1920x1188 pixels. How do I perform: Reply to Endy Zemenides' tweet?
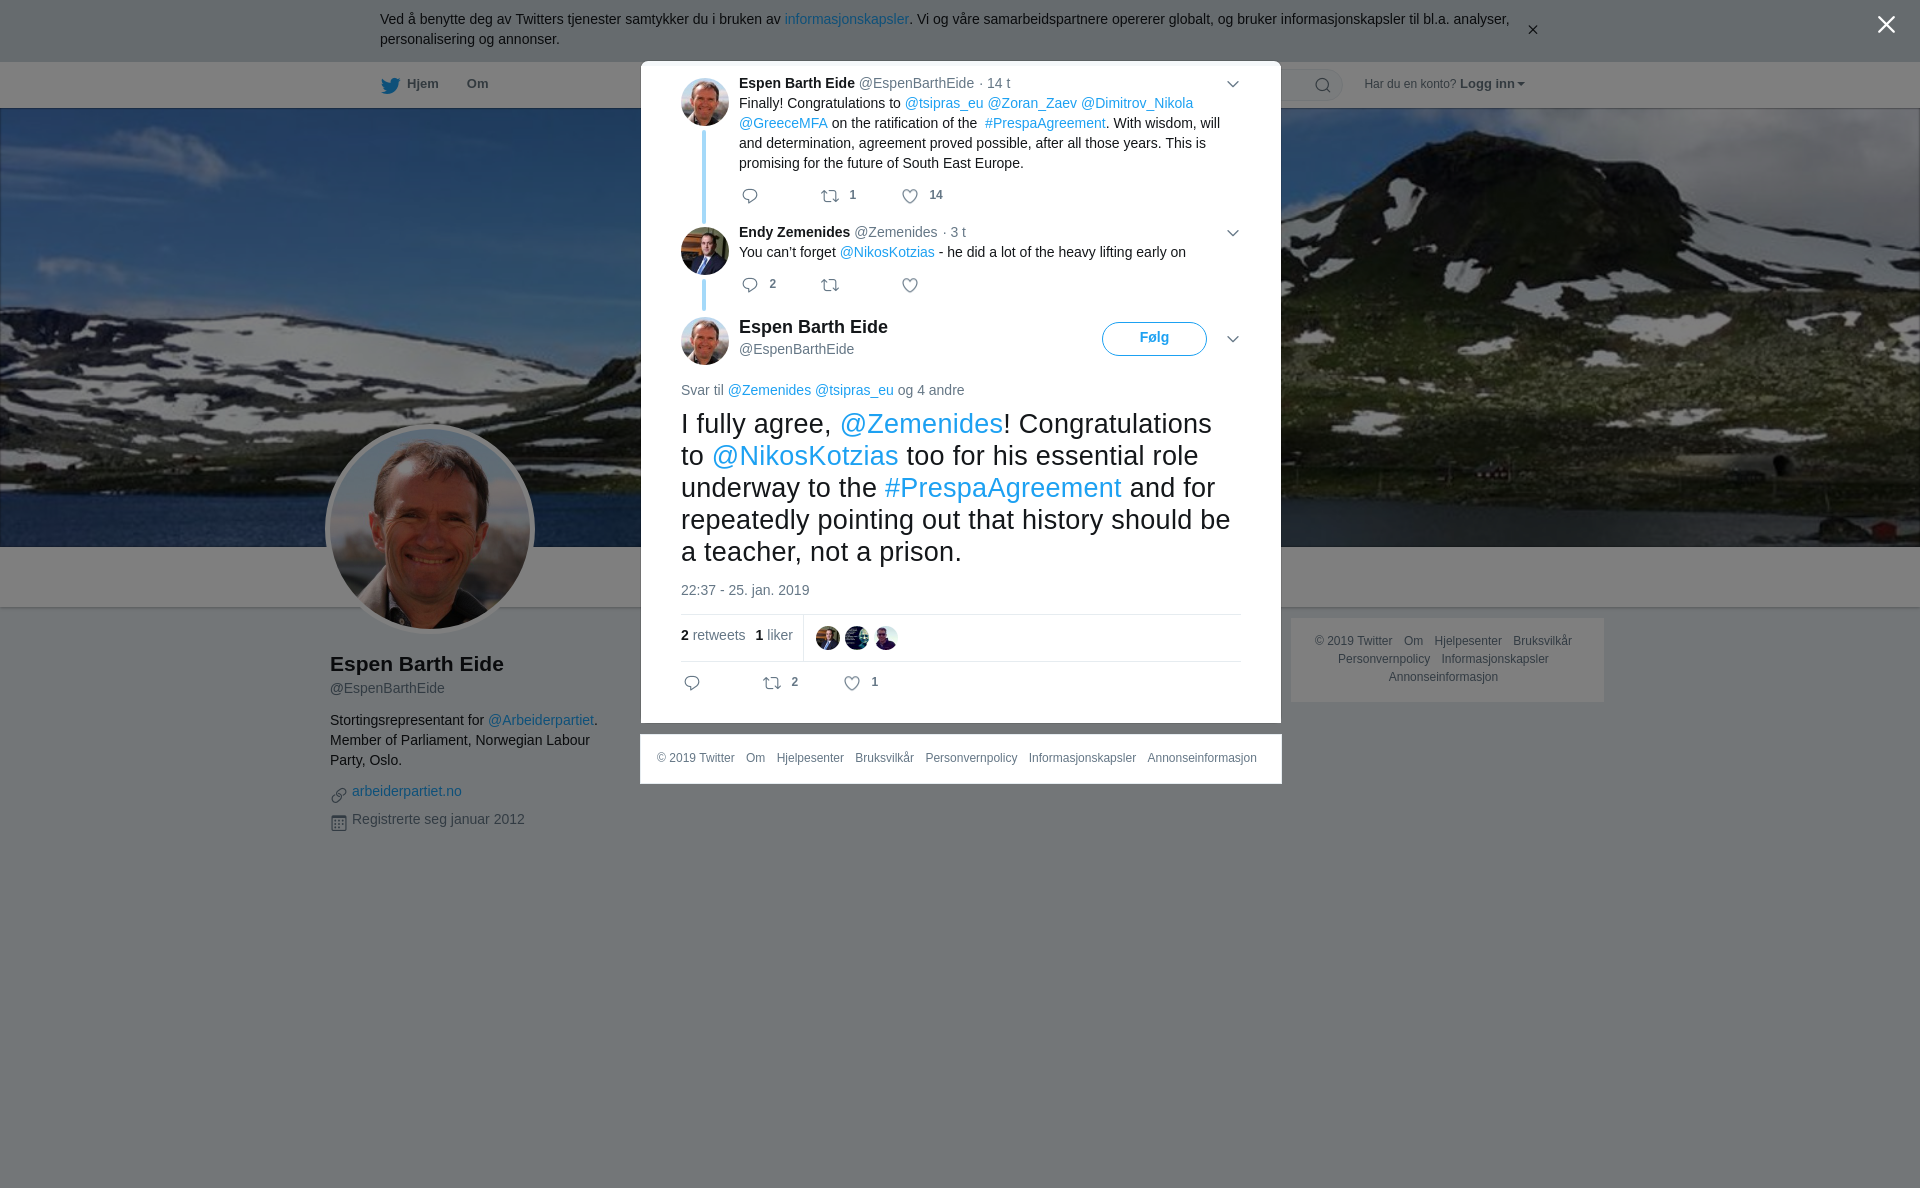750,286
